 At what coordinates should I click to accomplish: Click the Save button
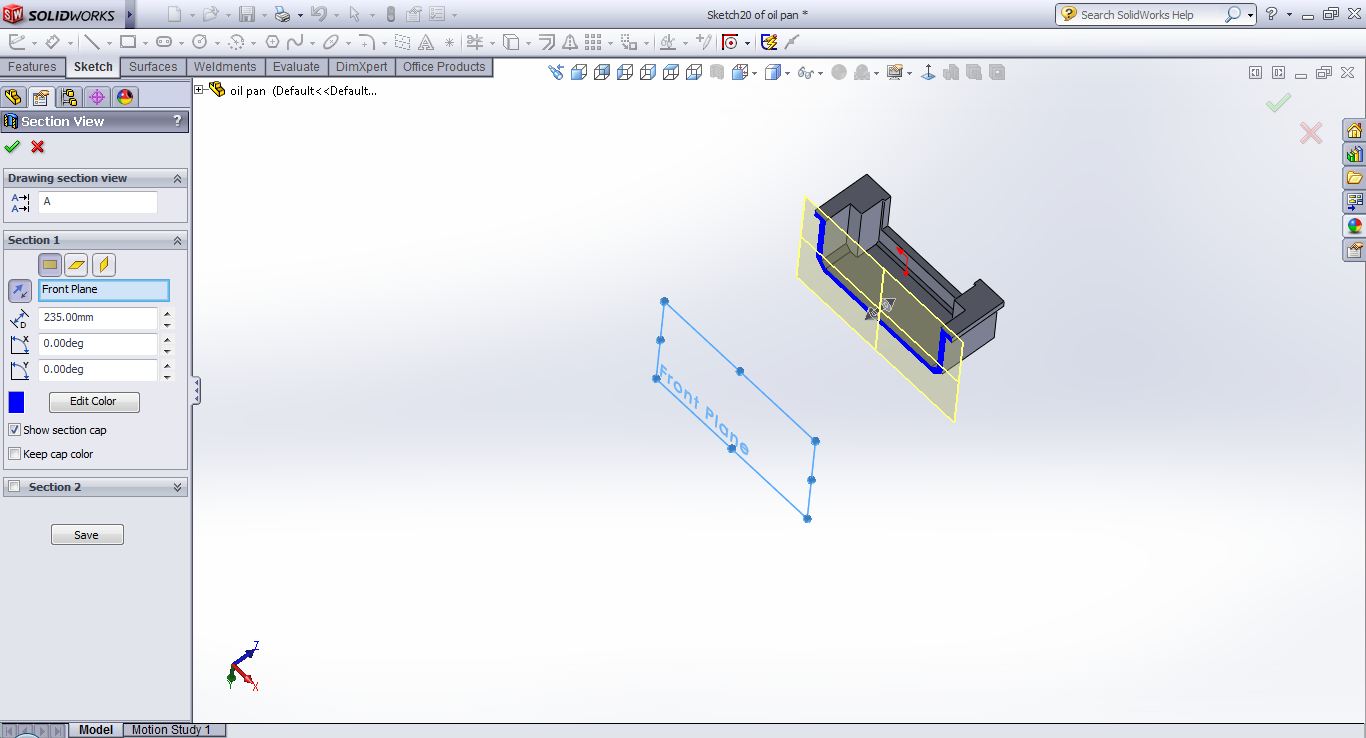[x=87, y=535]
